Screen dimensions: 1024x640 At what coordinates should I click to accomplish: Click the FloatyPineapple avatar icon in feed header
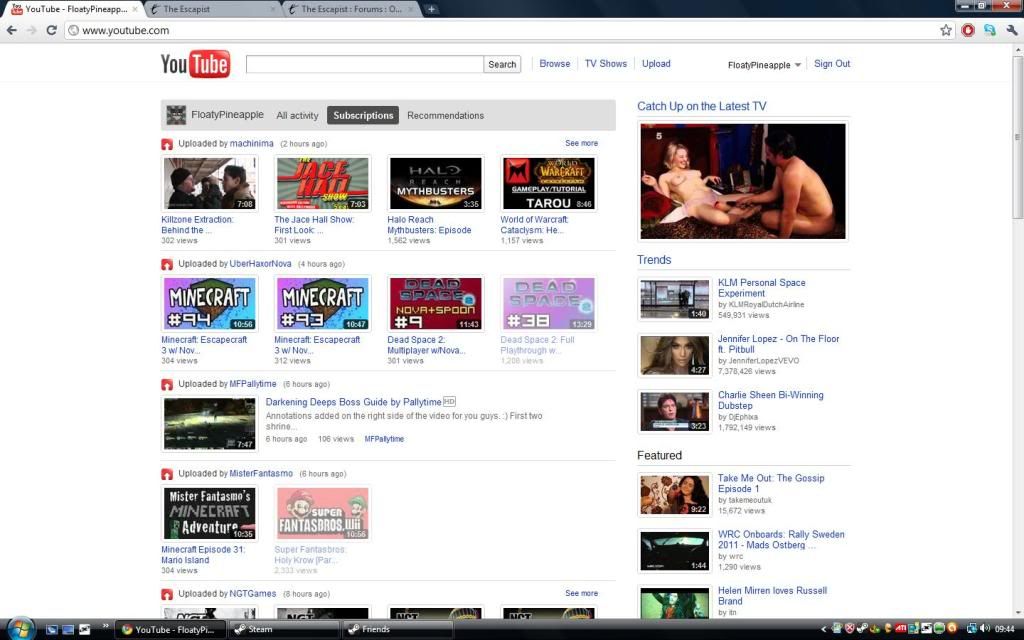tap(176, 115)
